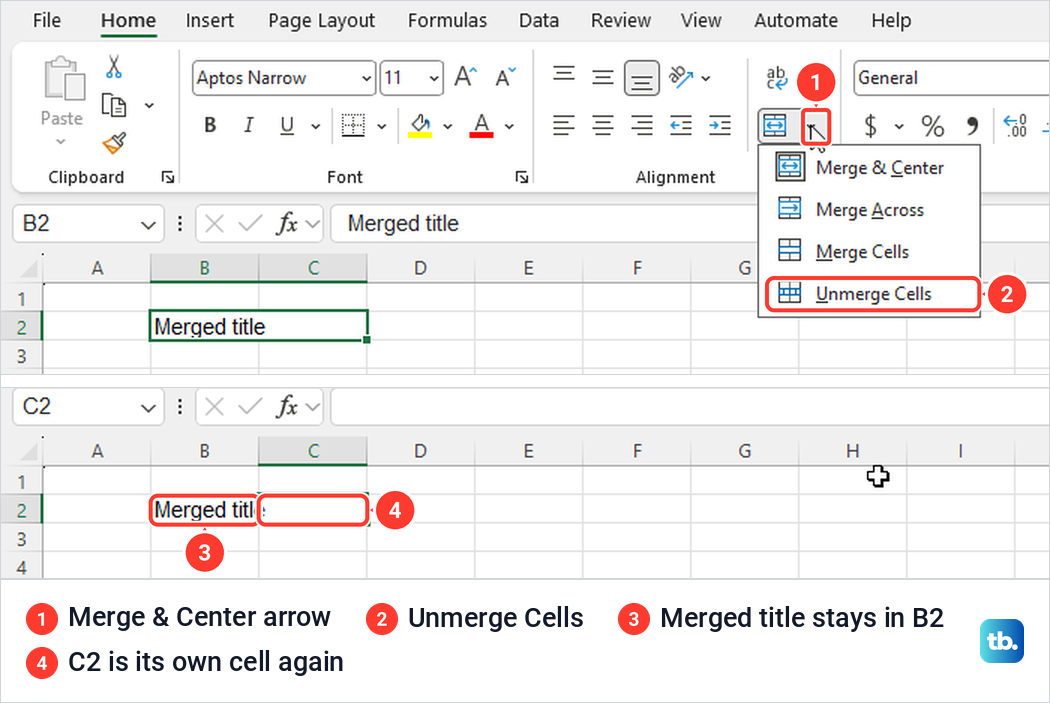Viewport: 1050px width, 703px height.
Task: Open the View tab
Action: pyautogui.click(x=701, y=20)
